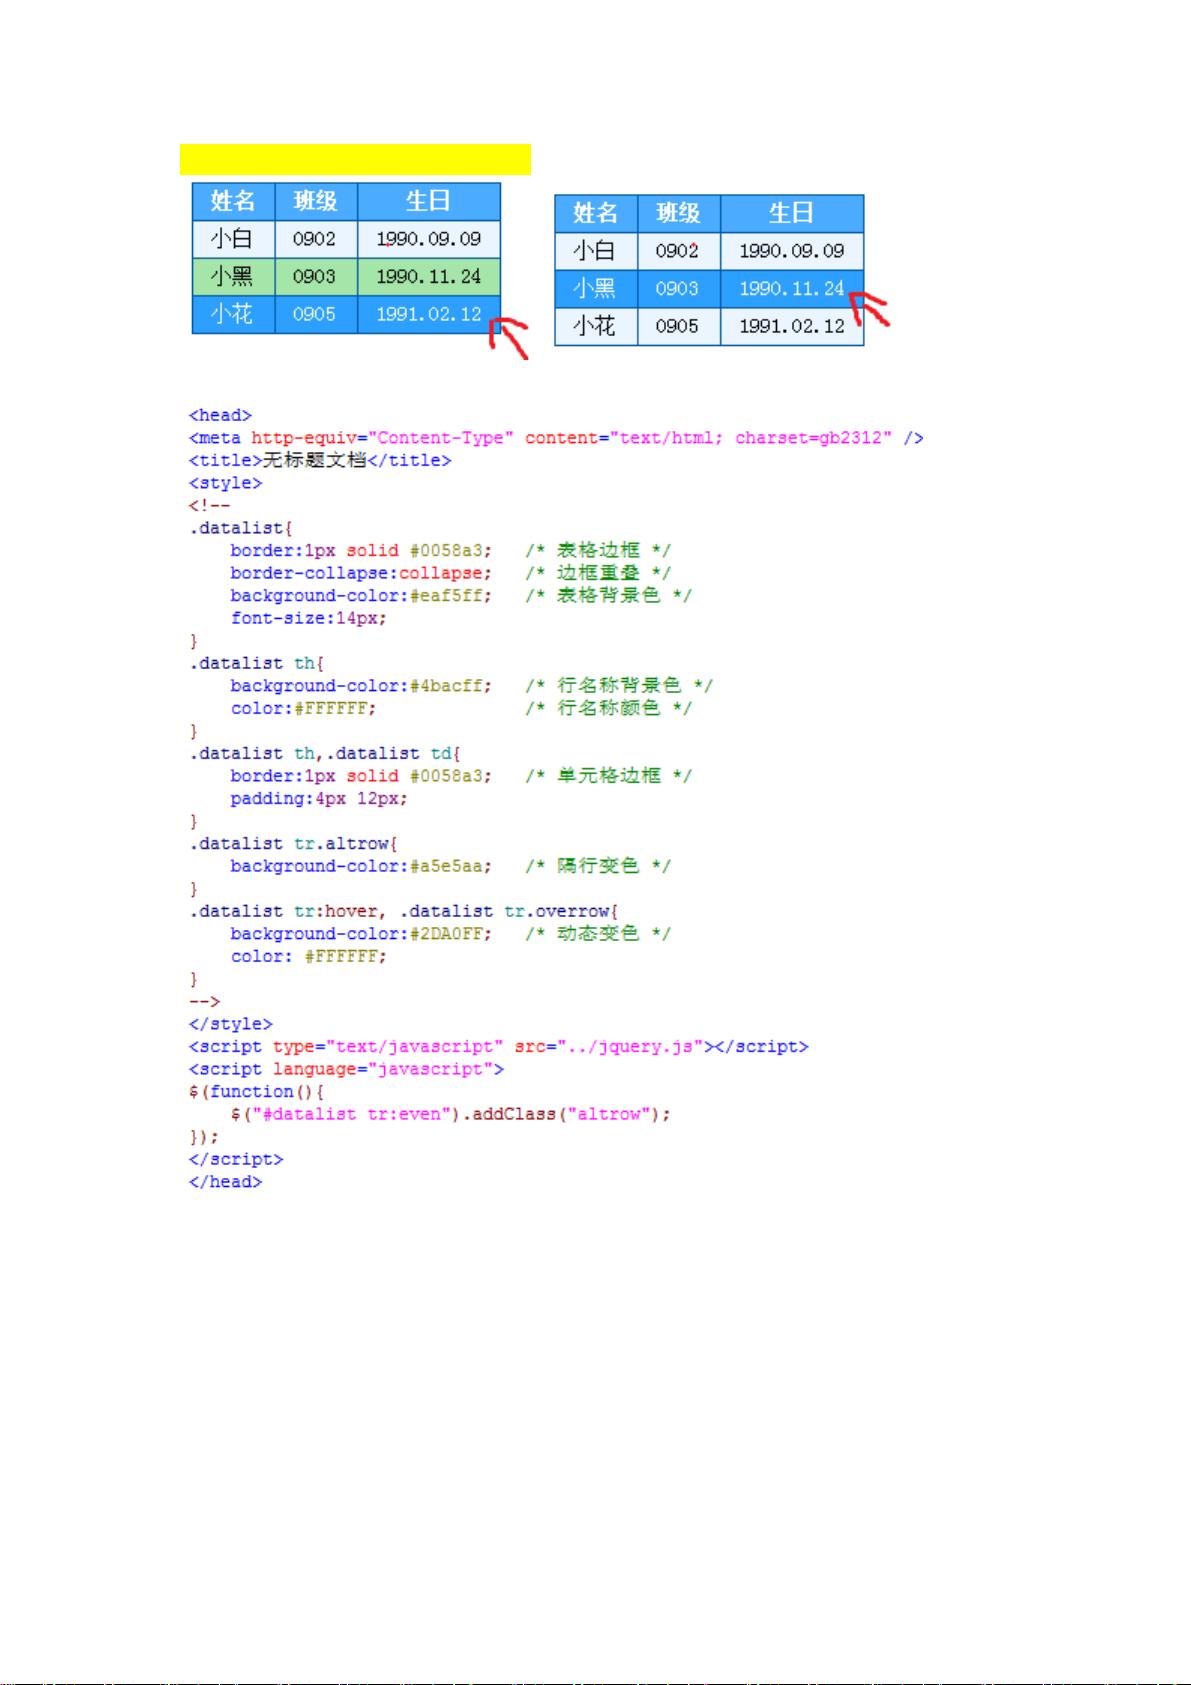This screenshot has width=1191, height=1685.
Task: Click the $(function(){ line
Action: pyautogui.click(x=256, y=1091)
